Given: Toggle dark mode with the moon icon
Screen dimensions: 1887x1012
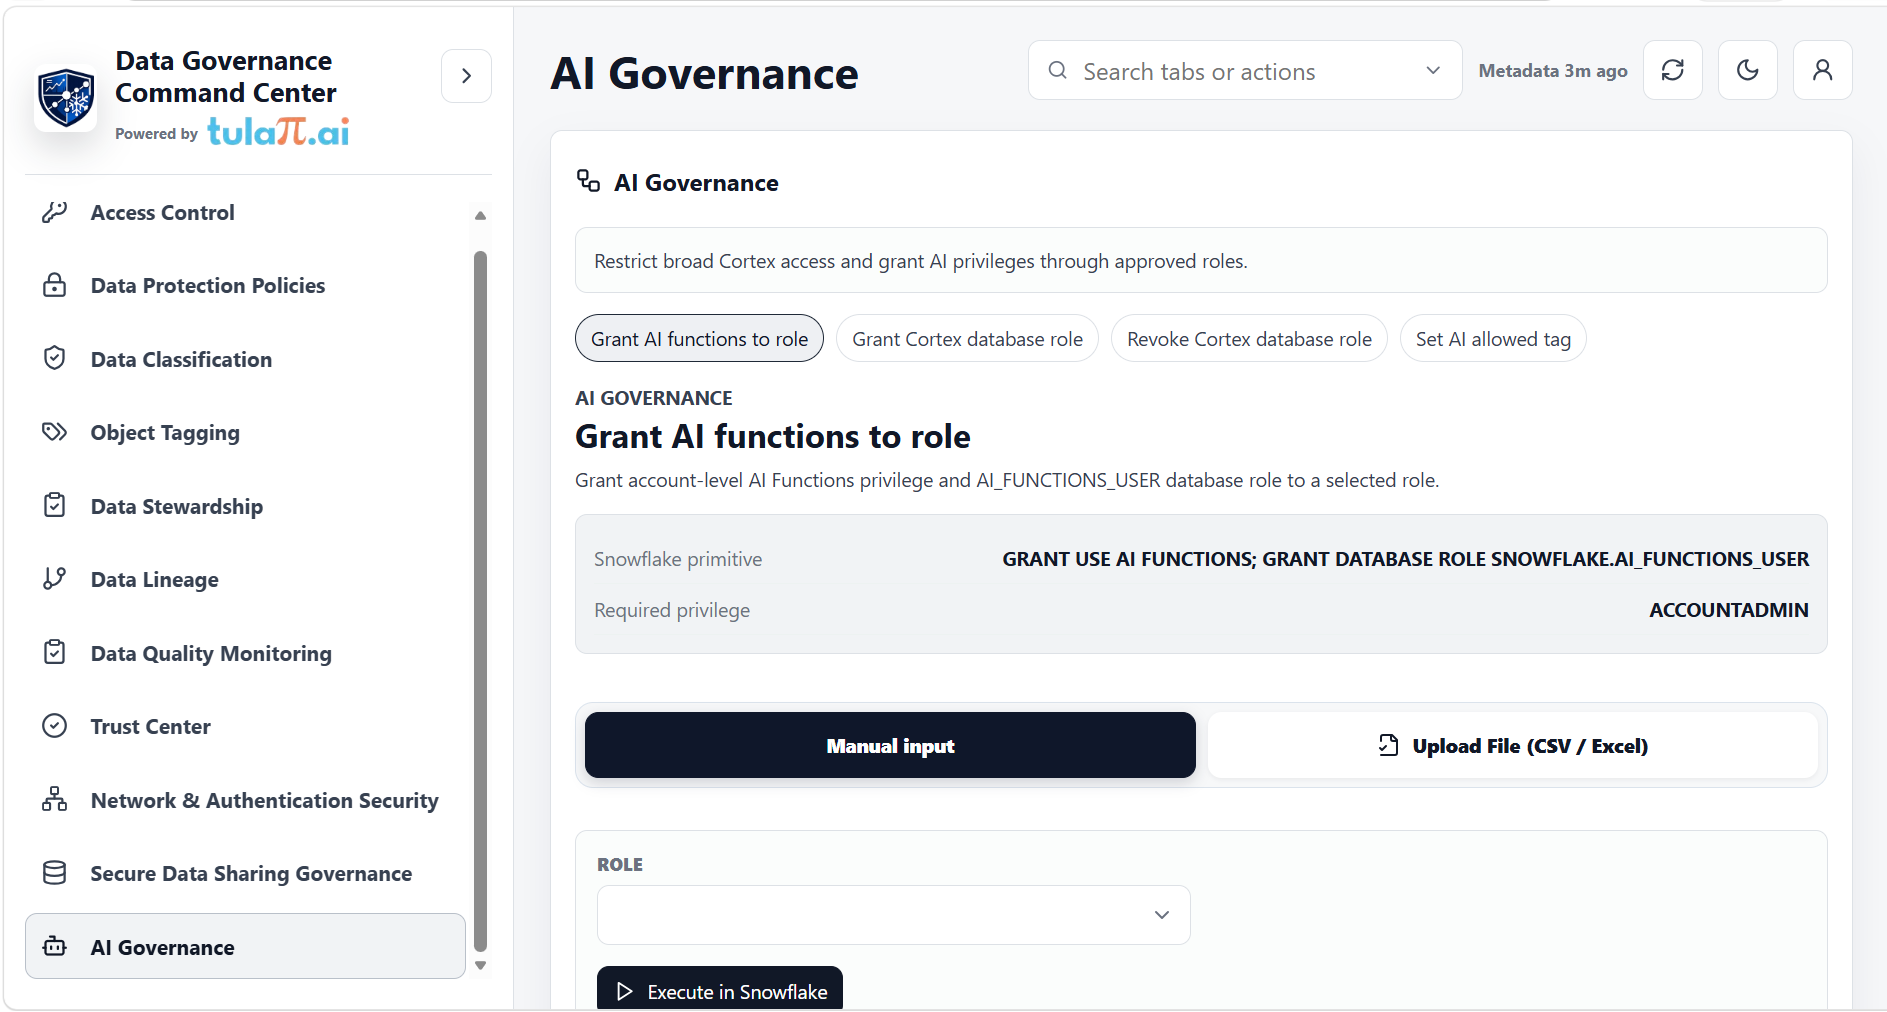Looking at the screenshot, I should click(x=1748, y=70).
